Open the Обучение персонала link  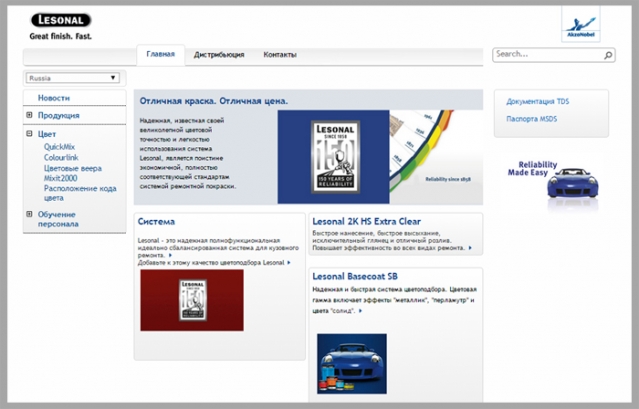58,219
